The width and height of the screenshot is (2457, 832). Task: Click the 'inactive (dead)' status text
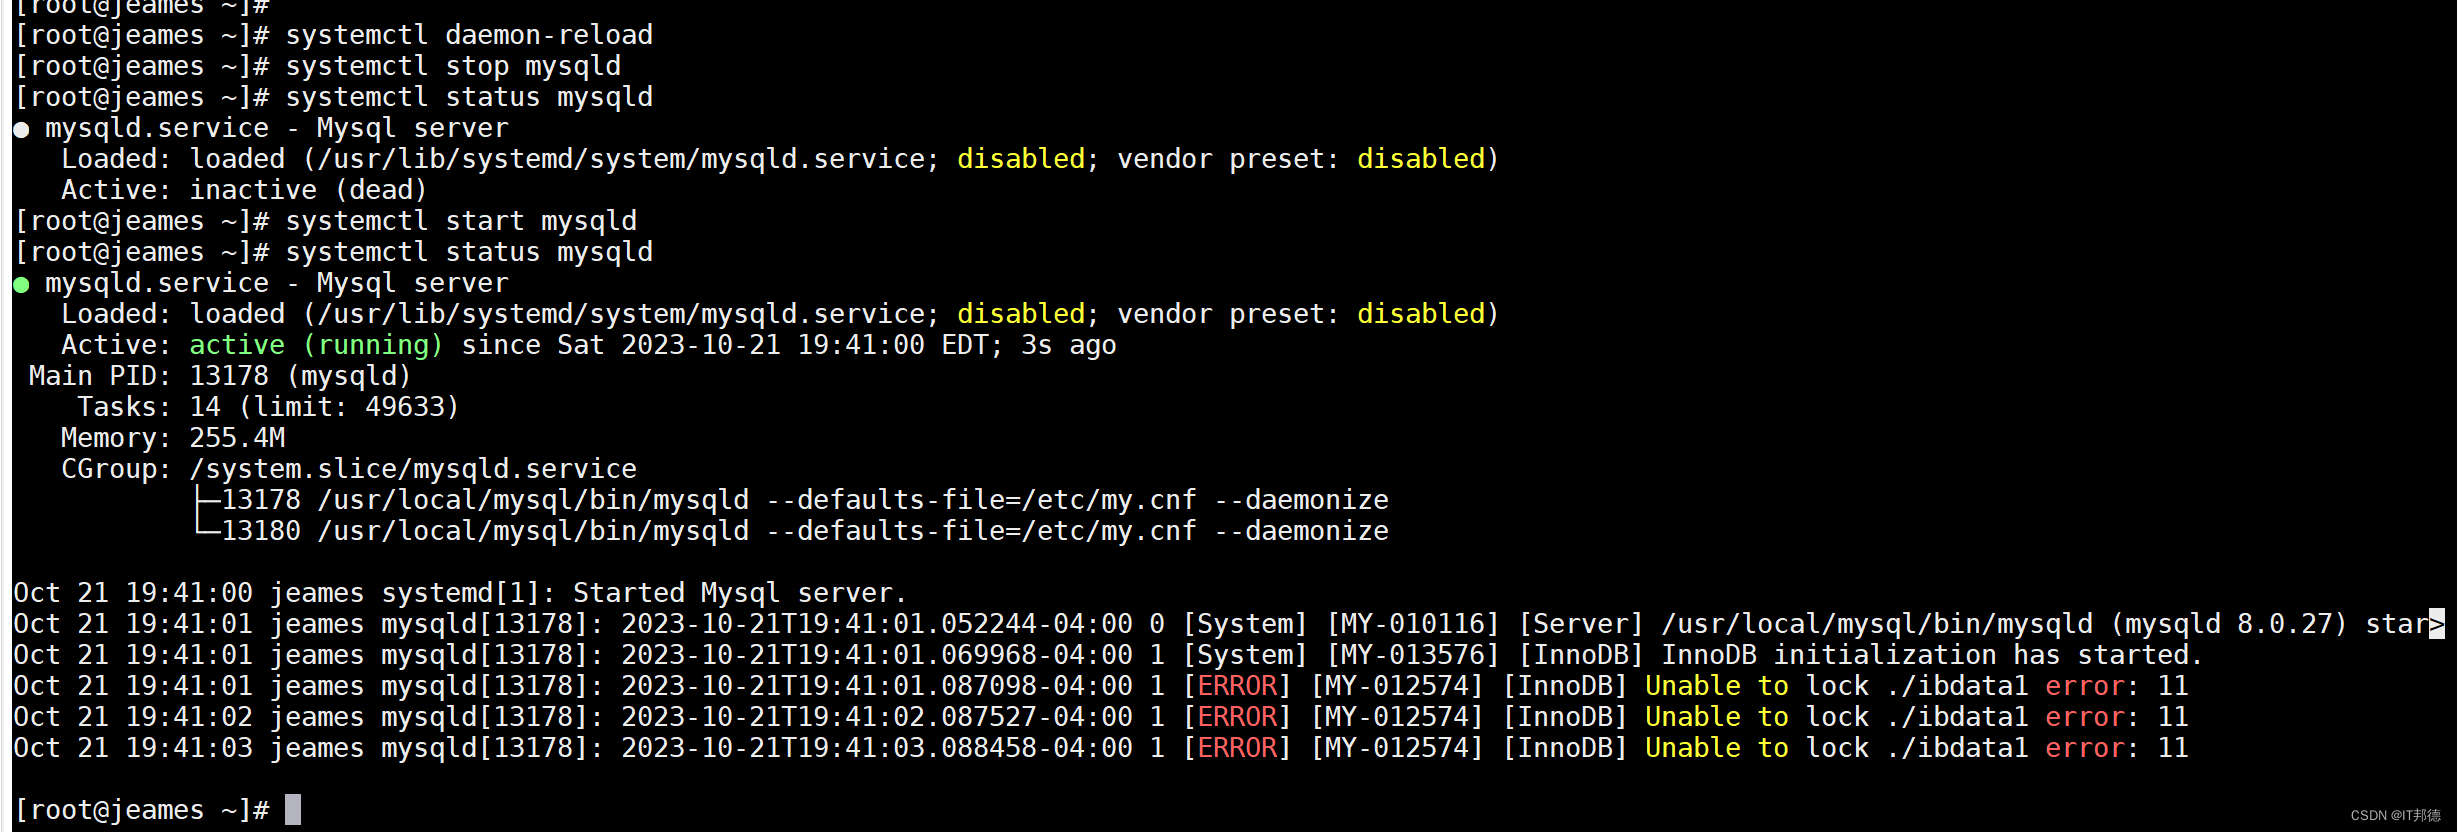click(308, 190)
